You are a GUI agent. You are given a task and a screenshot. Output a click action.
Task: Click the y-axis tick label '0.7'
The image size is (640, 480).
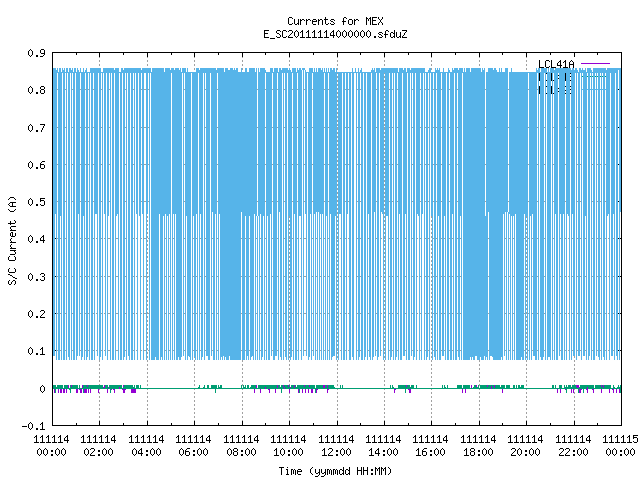(36, 128)
